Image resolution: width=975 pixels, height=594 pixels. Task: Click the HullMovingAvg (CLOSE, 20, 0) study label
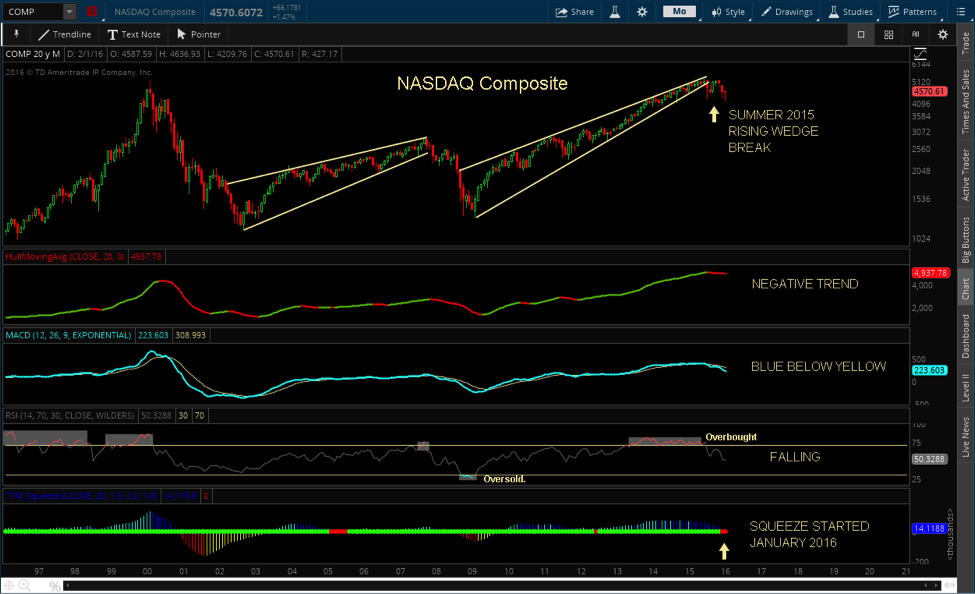tap(65, 256)
